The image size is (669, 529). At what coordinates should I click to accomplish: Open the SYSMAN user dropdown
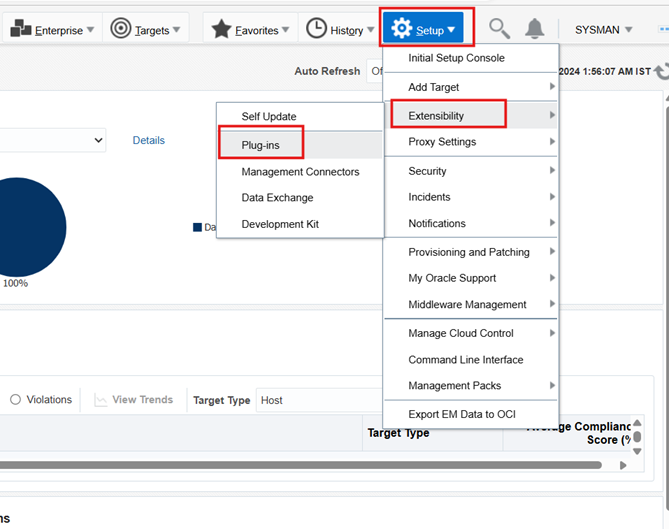[x=603, y=30]
